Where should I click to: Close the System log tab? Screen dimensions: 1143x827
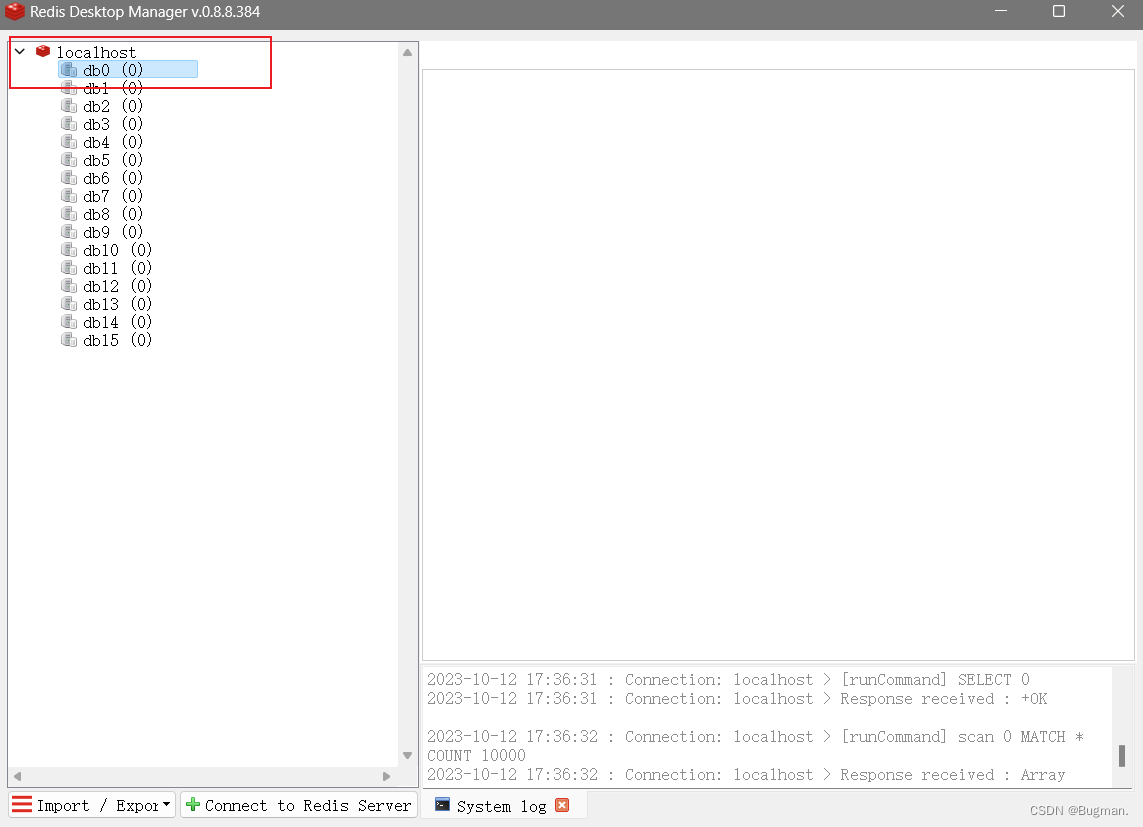(x=562, y=805)
